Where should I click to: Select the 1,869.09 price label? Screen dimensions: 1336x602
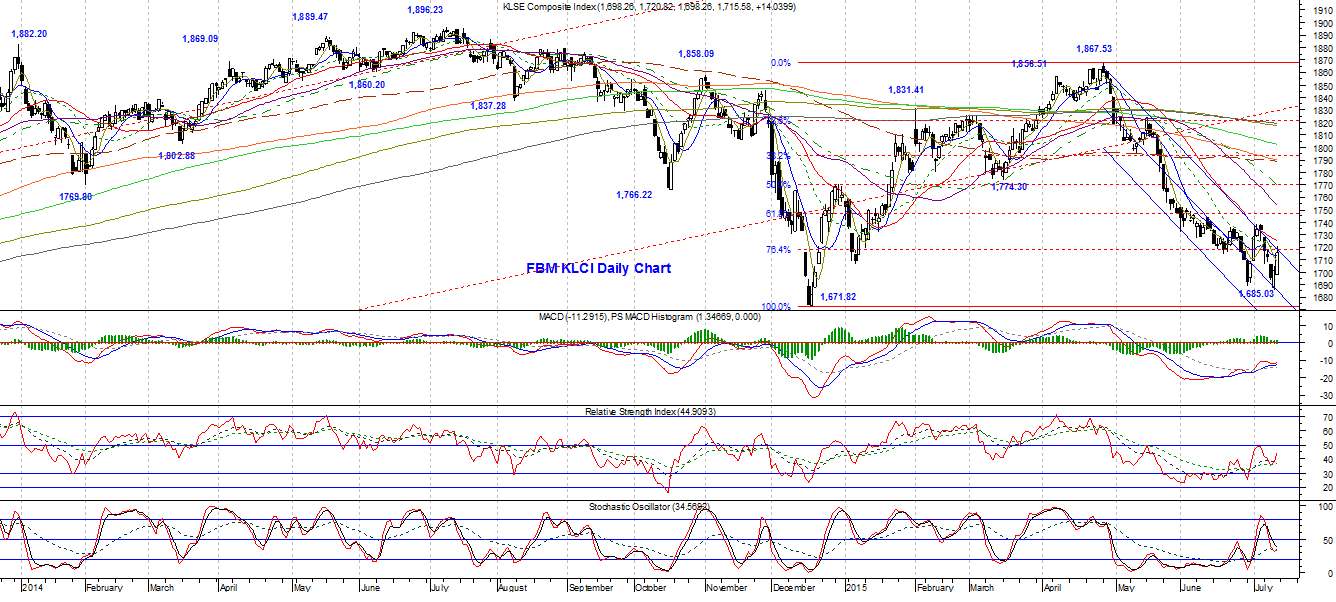click(200, 39)
